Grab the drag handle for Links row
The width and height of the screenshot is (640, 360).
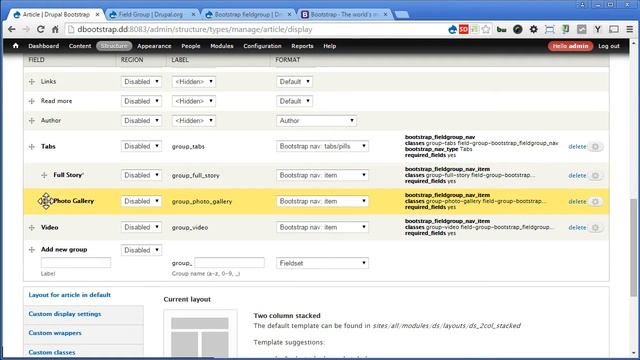pos(32,82)
